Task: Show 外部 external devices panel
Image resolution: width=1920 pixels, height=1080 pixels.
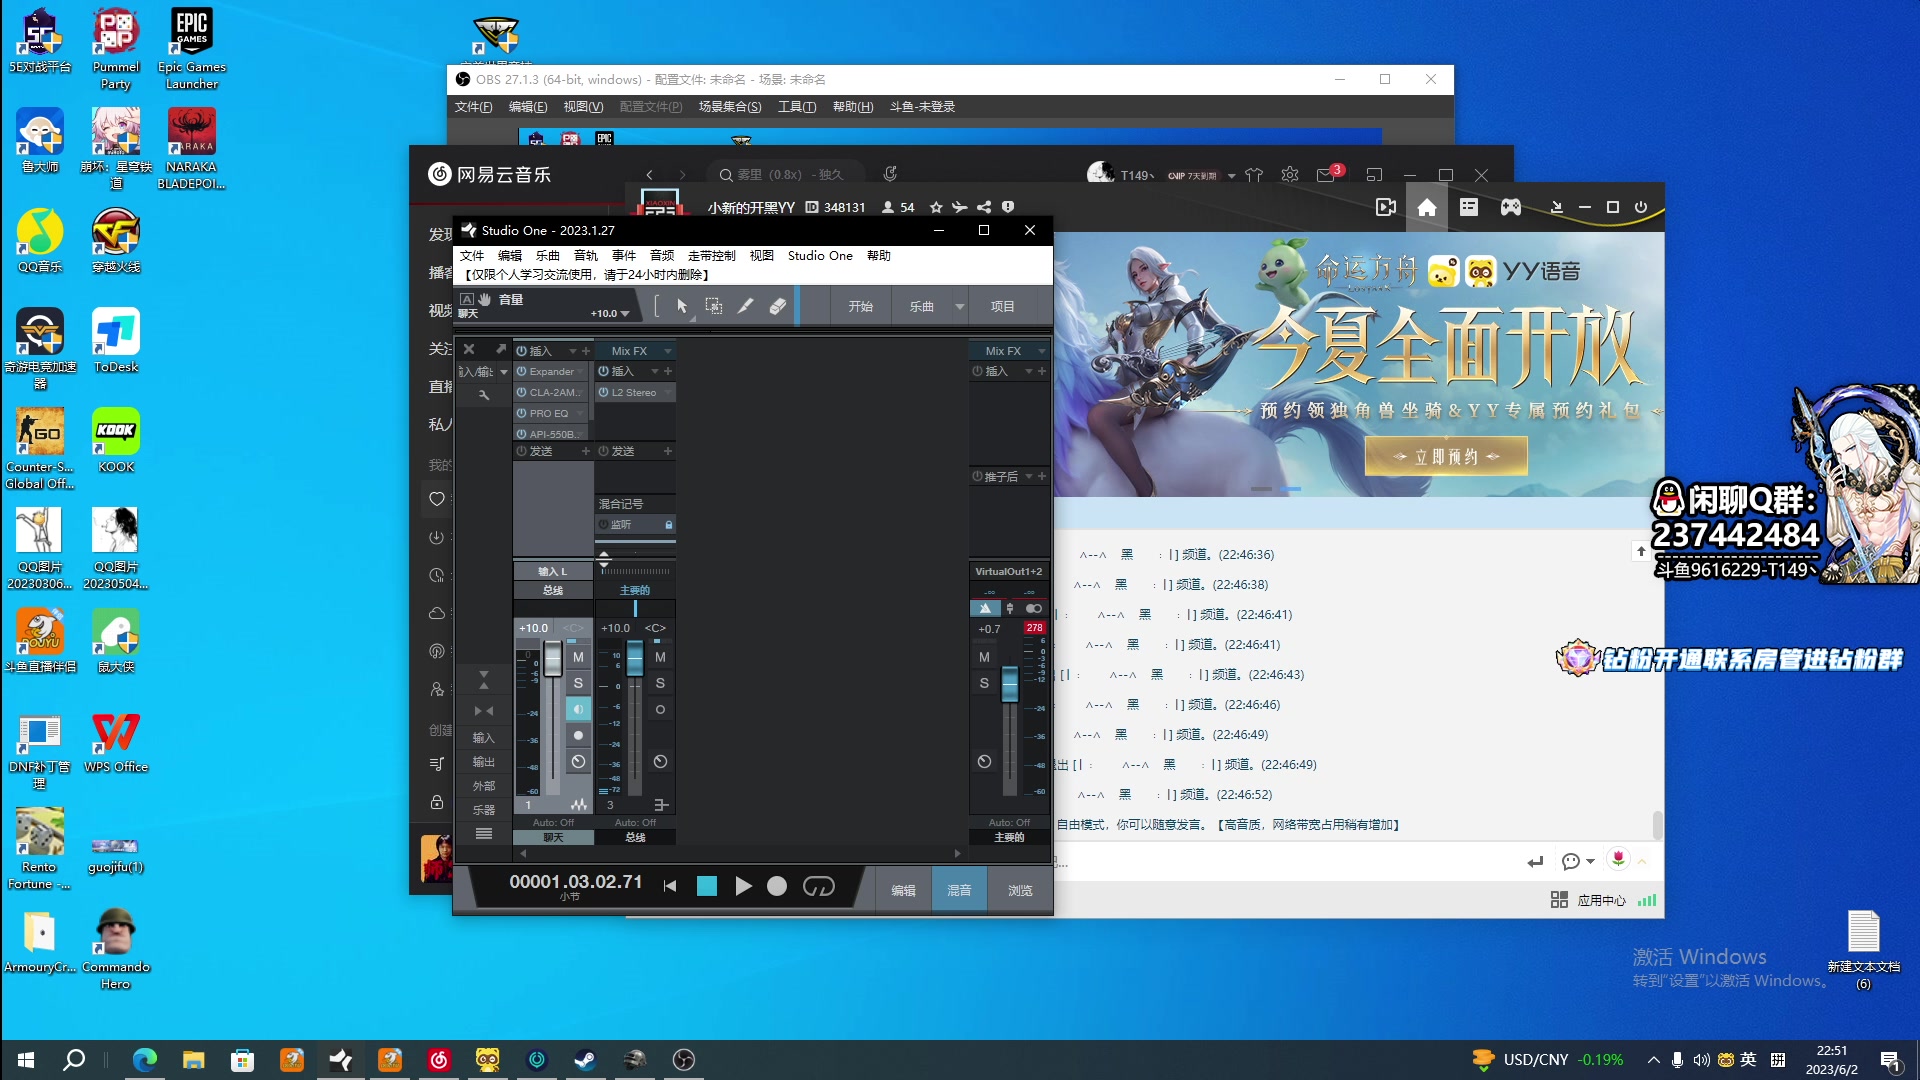Action: click(x=484, y=786)
